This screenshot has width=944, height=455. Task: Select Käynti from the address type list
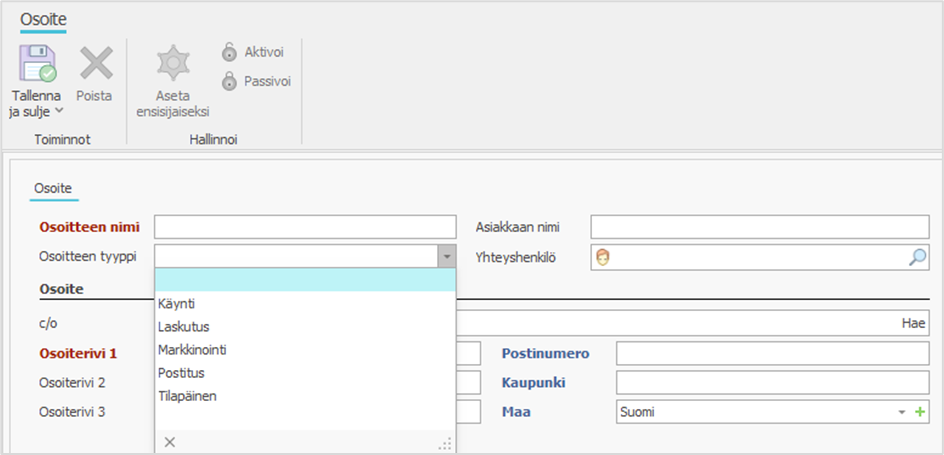pyautogui.click(x=176, y=303)
